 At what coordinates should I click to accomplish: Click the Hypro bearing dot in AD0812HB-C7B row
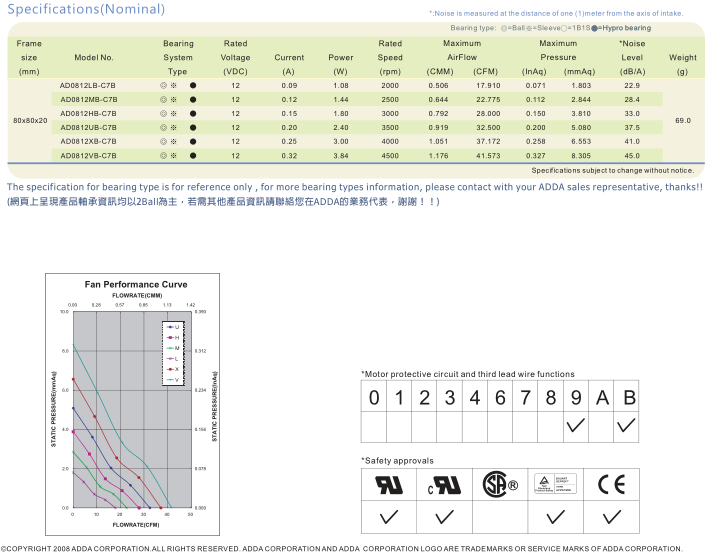click(193, 113)
